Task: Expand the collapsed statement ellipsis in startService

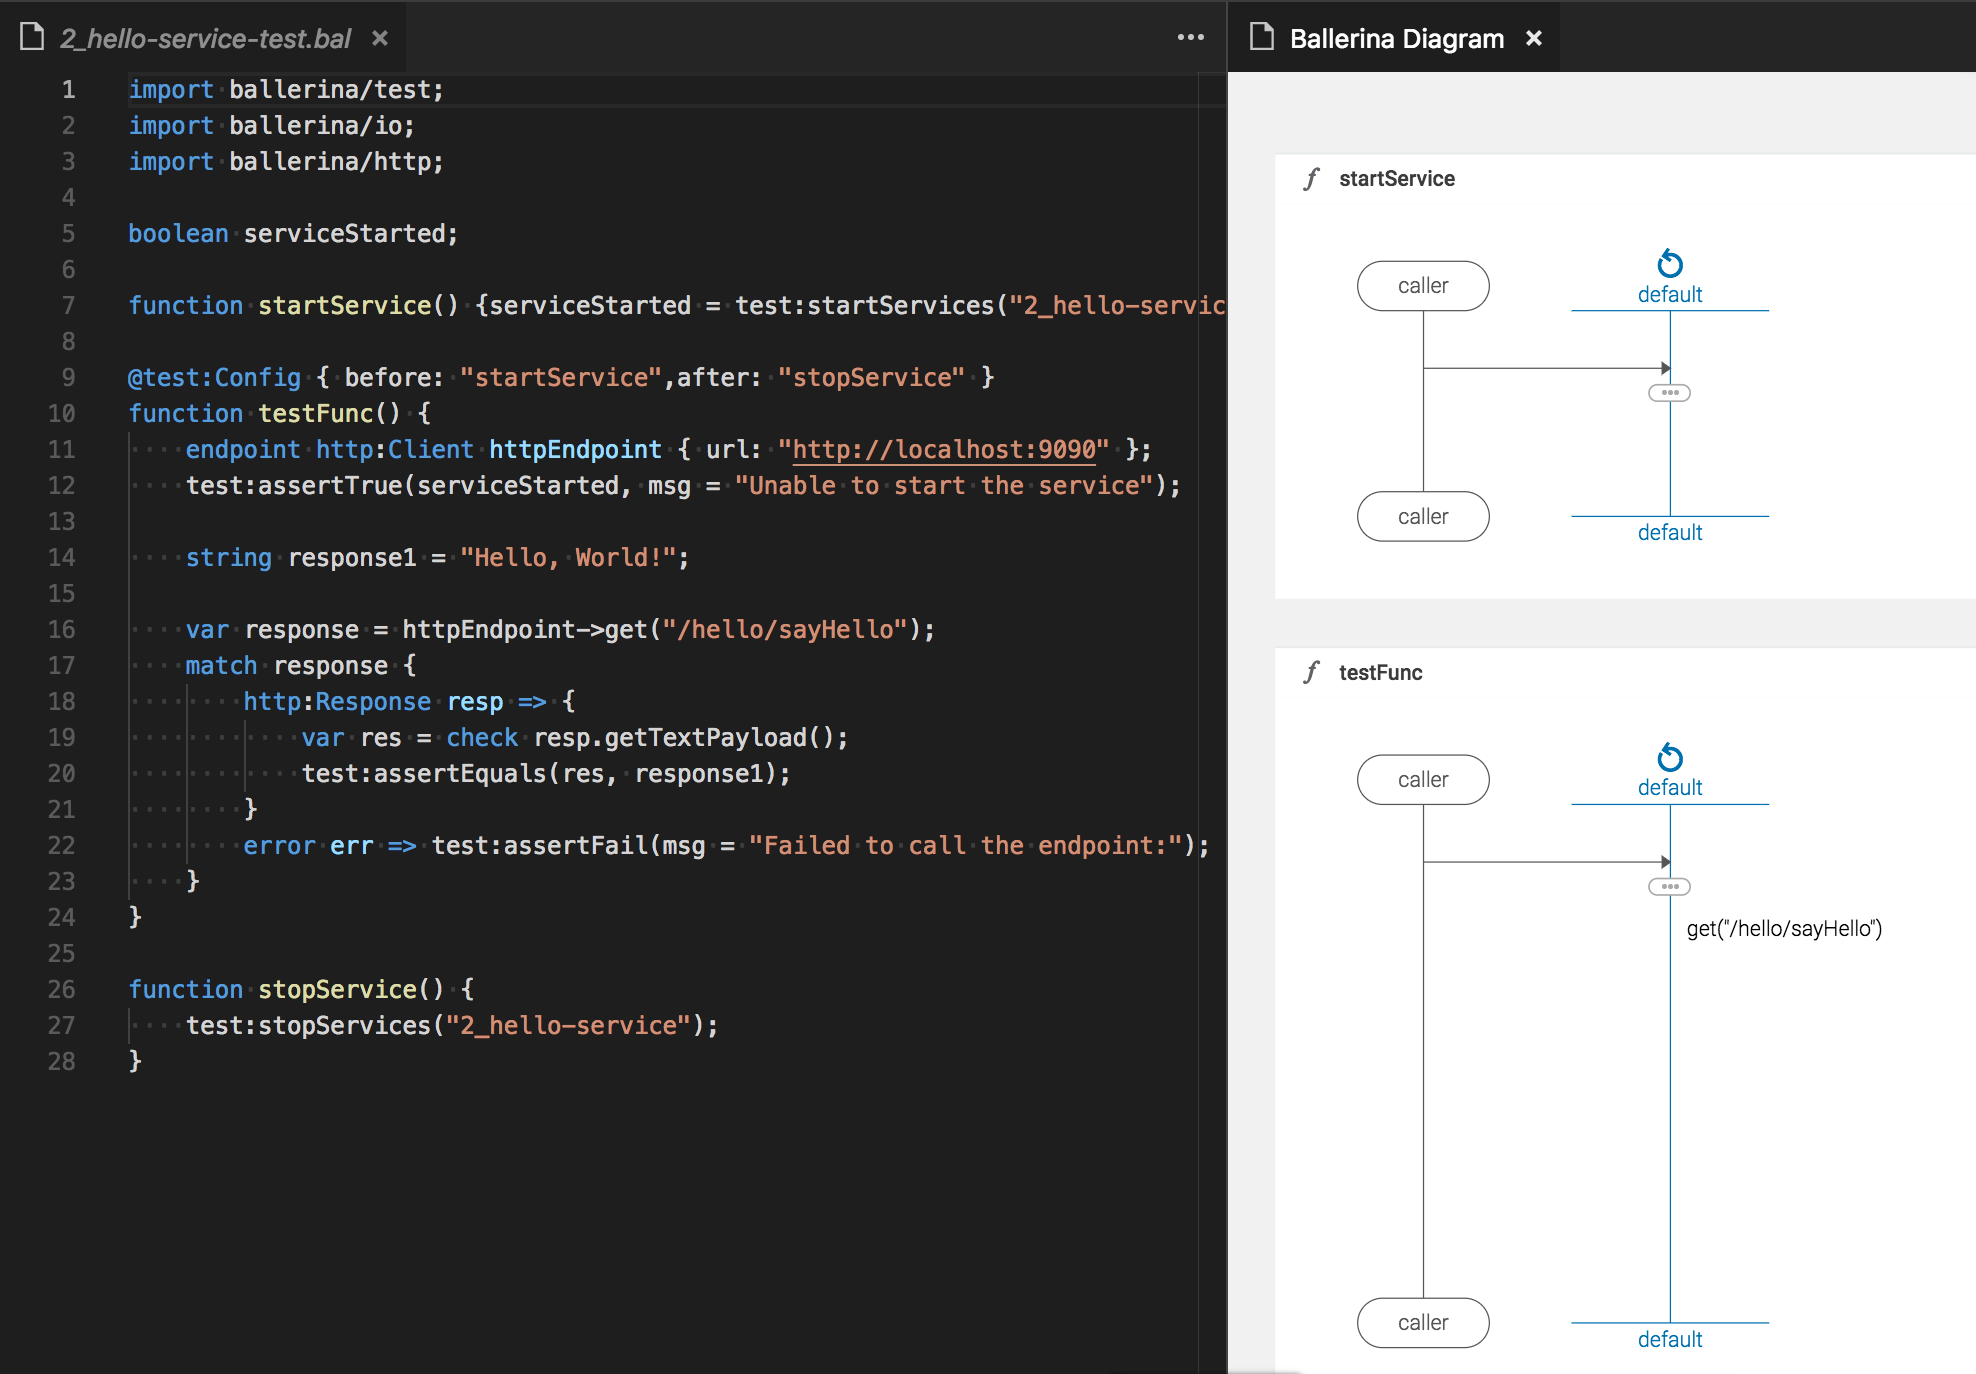Action: click(1669, 393)
